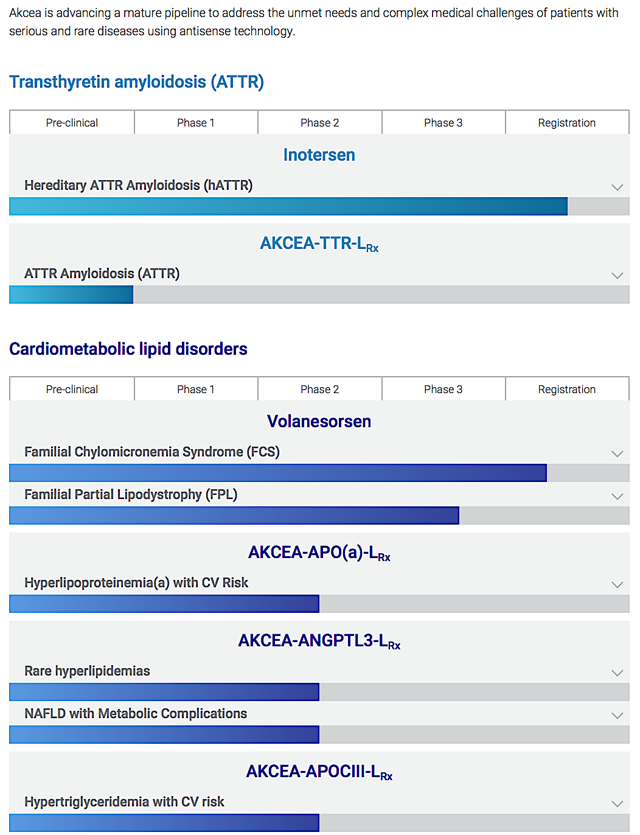
Task: Open the Volanesorsen program link
Action: (x=318, y=422)
